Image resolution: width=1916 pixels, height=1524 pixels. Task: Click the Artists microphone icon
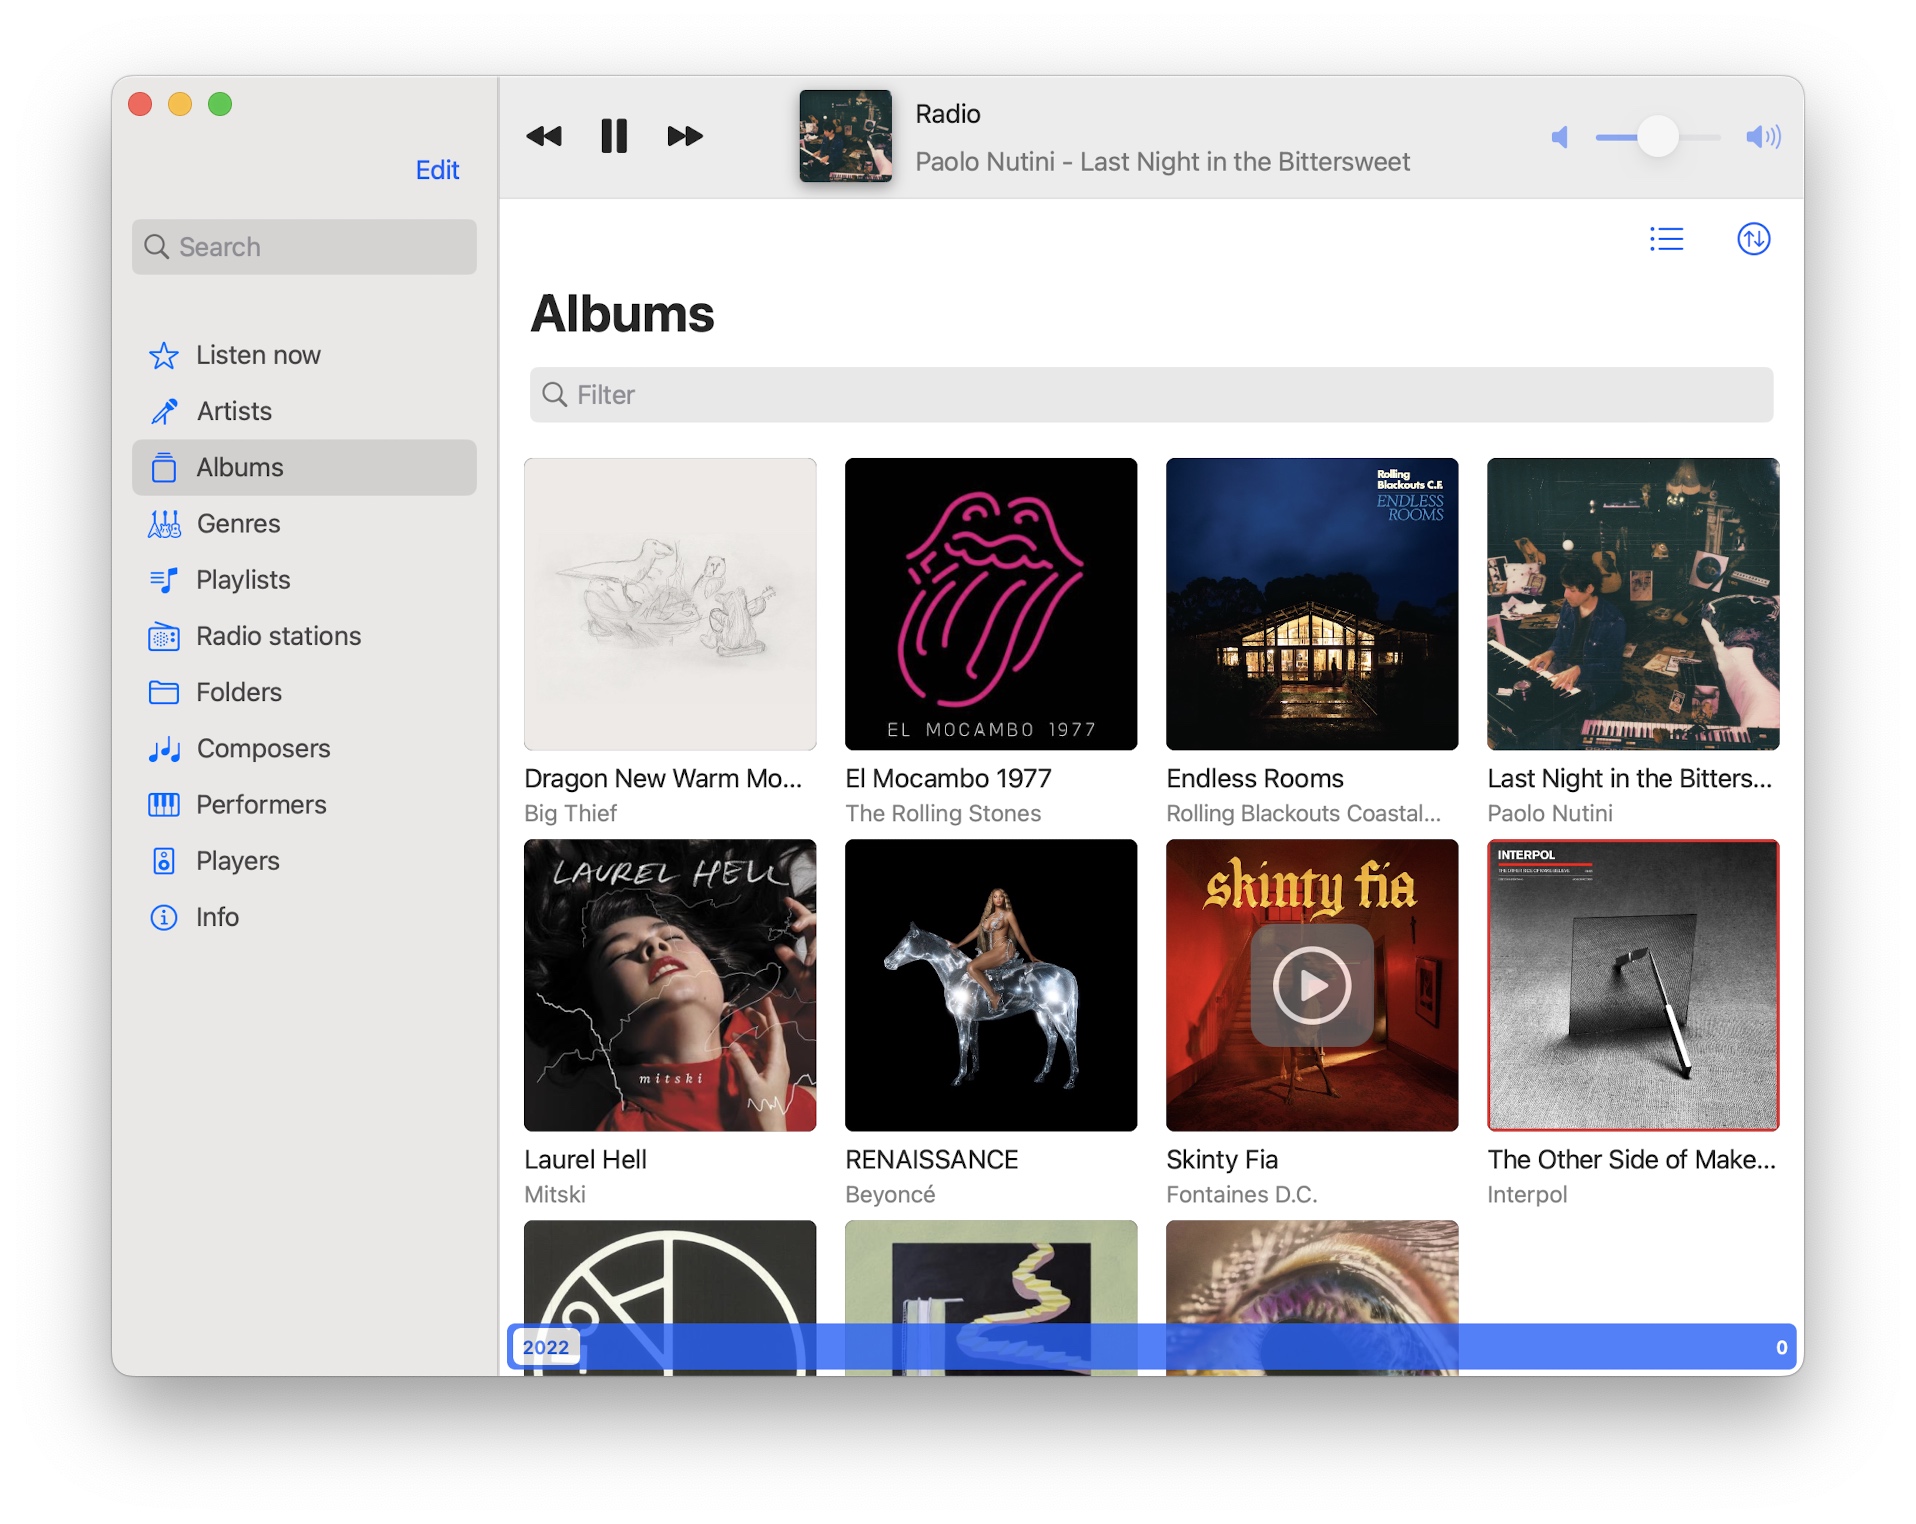164,411
